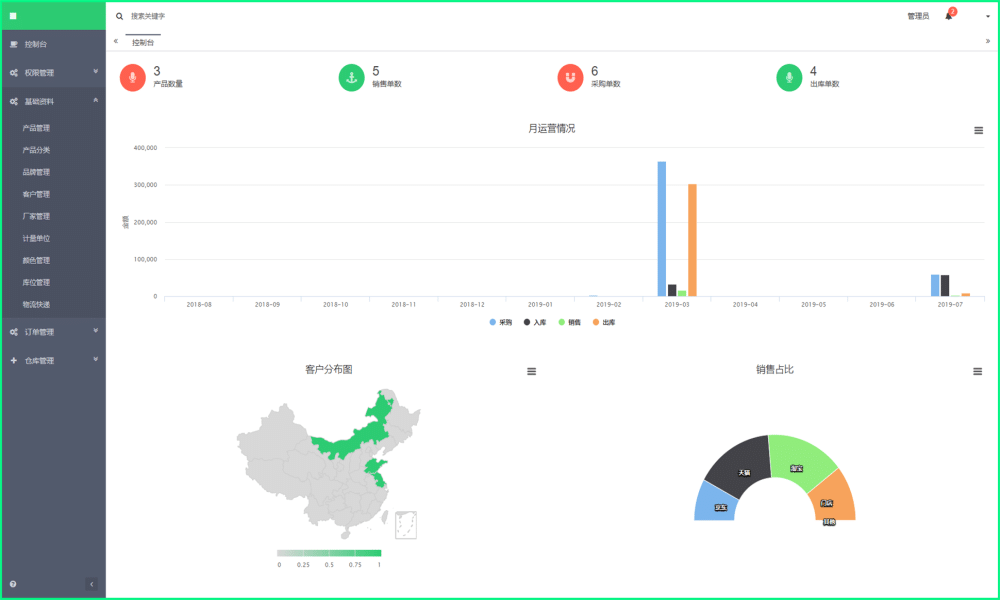The height and width of the screenshot is (600, 1000).
Task: Click the 销售占比 chart title
Action: (775, 370)
